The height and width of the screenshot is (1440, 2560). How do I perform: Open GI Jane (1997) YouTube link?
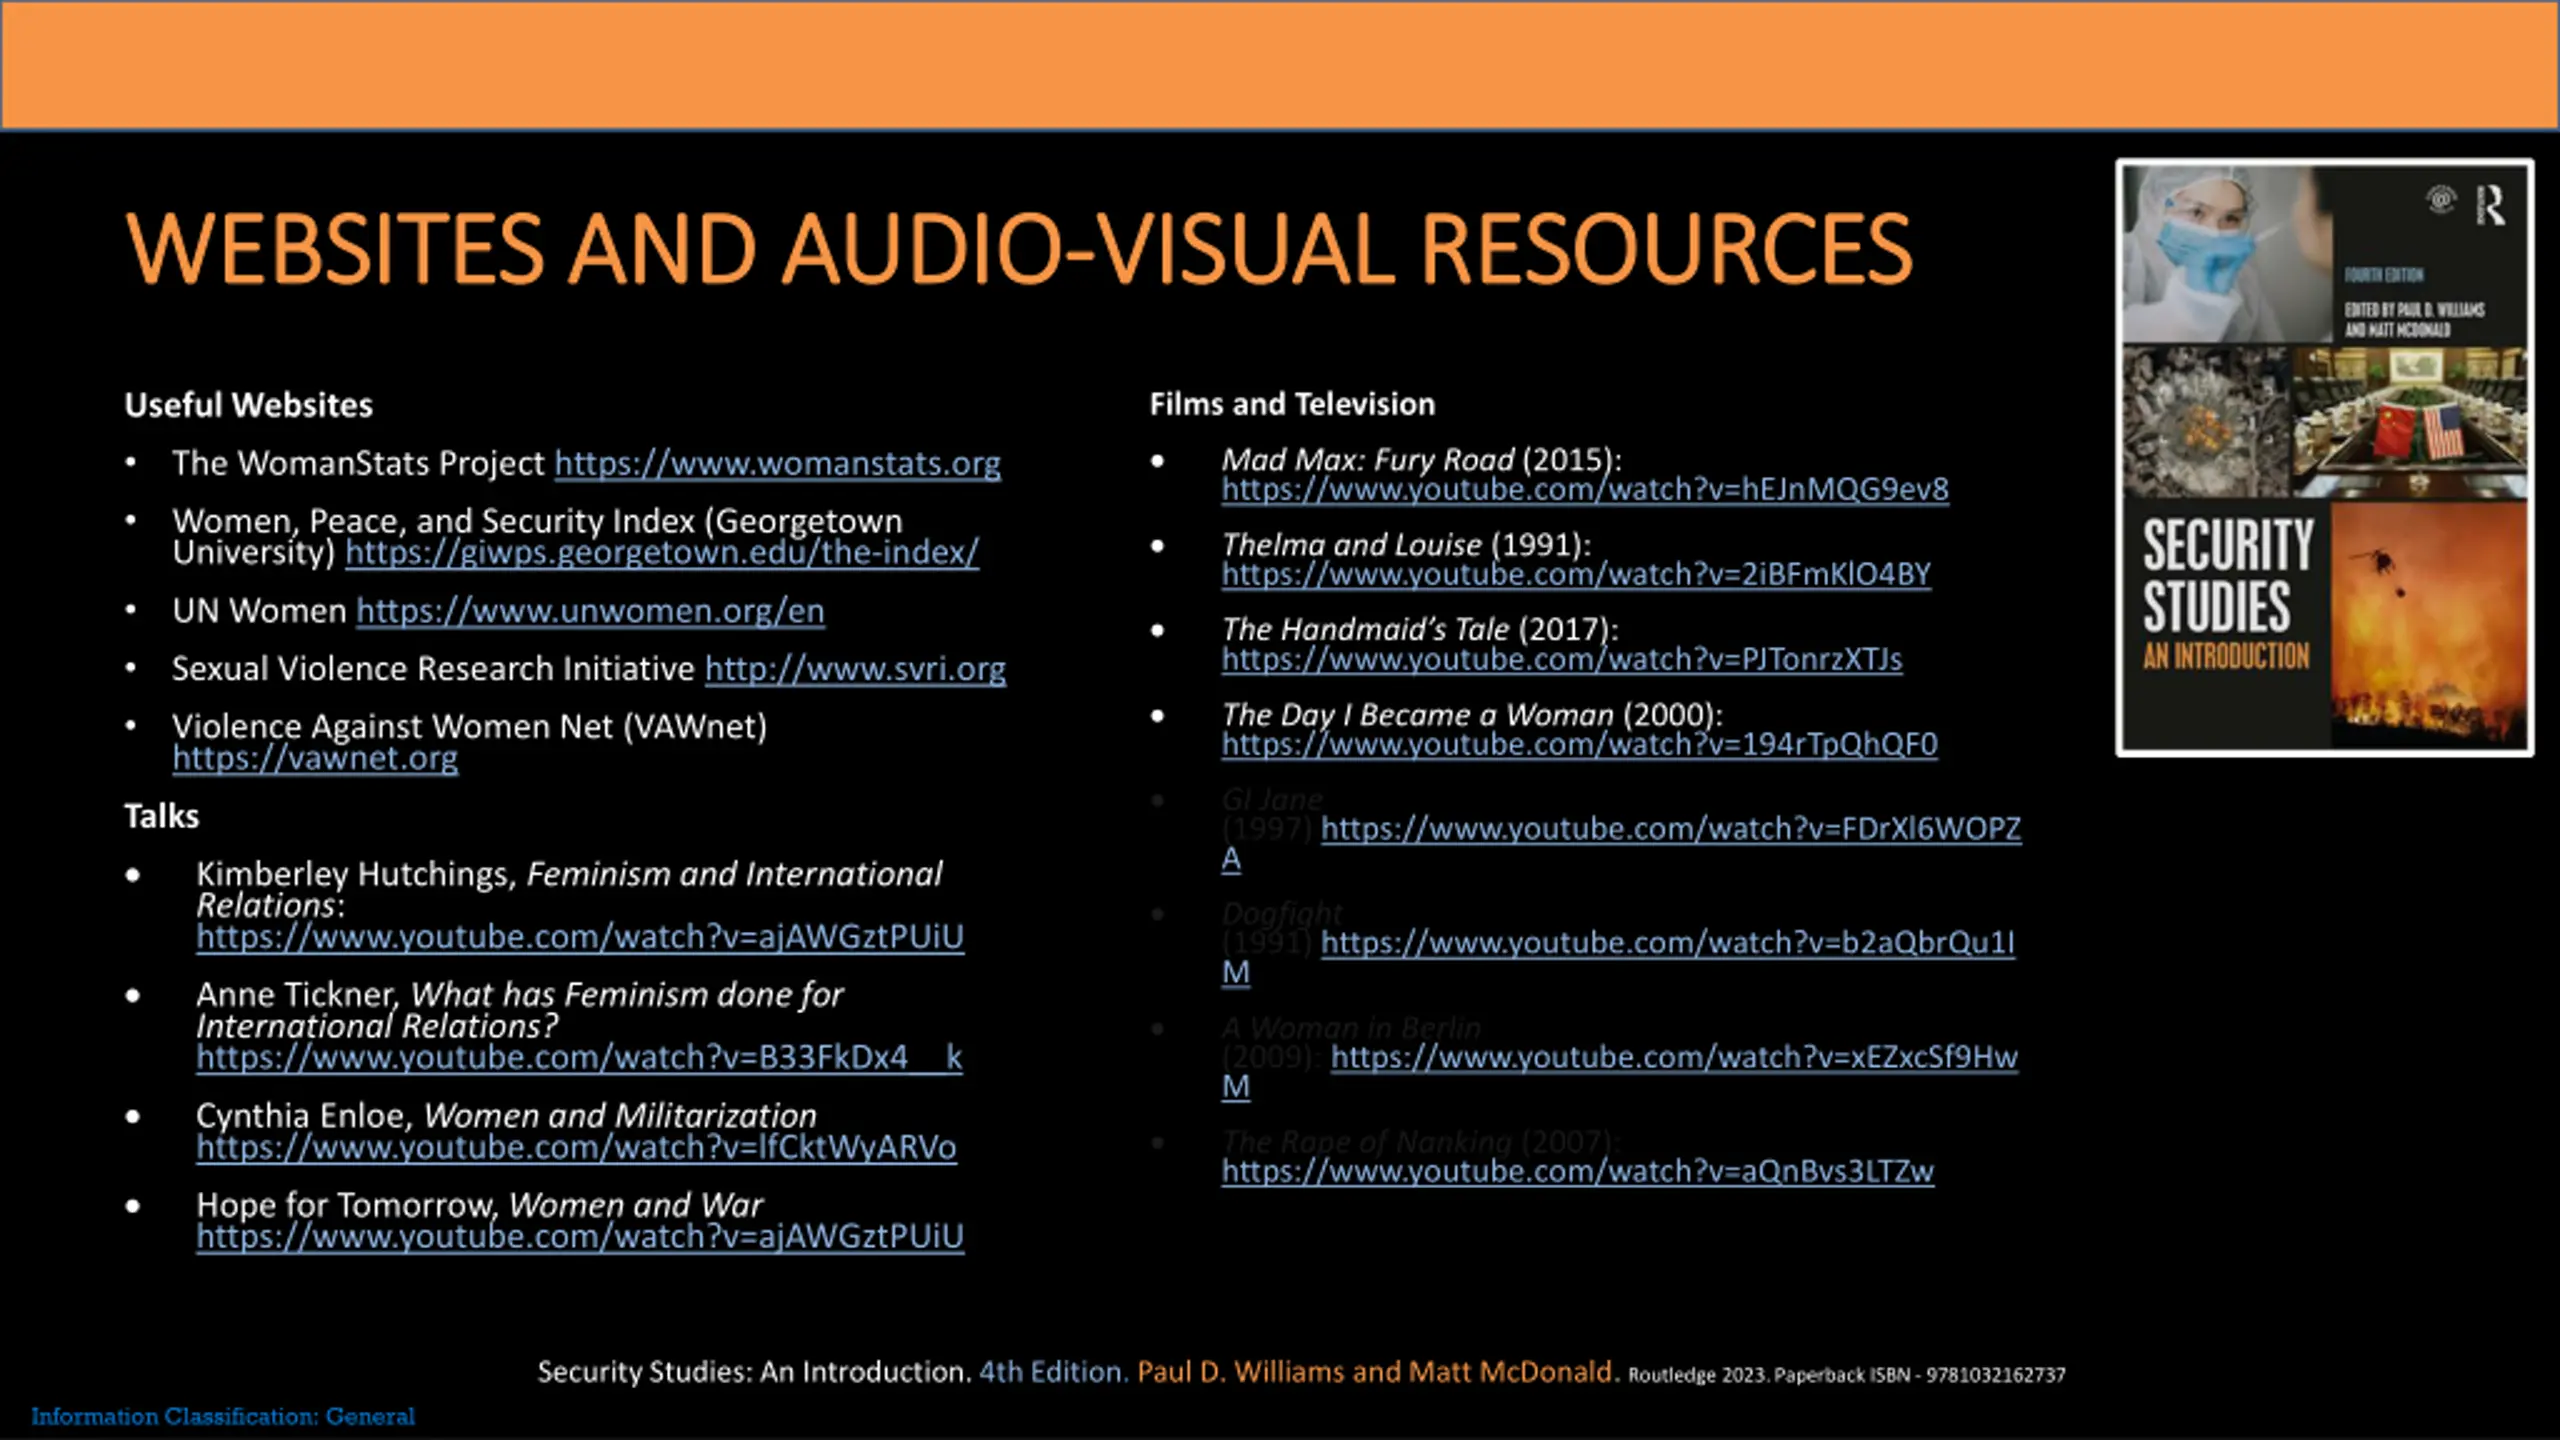(1671, 829)
